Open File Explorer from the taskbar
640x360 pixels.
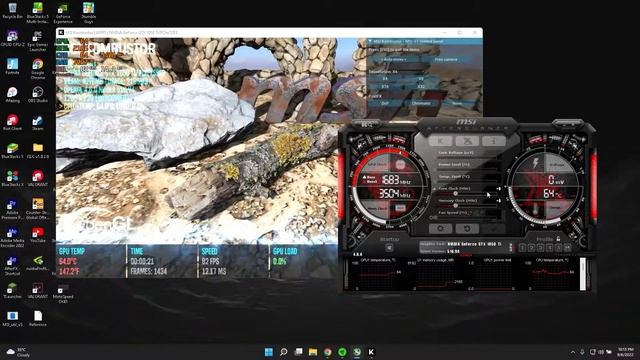pyautogui.click(x=313, y=352)
